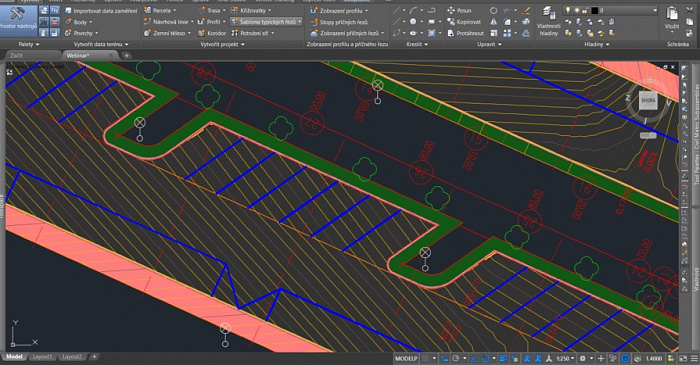Click the SHORA ViewCube face
The height and width of the screenshot is (365, 700).
coord(648,100)
